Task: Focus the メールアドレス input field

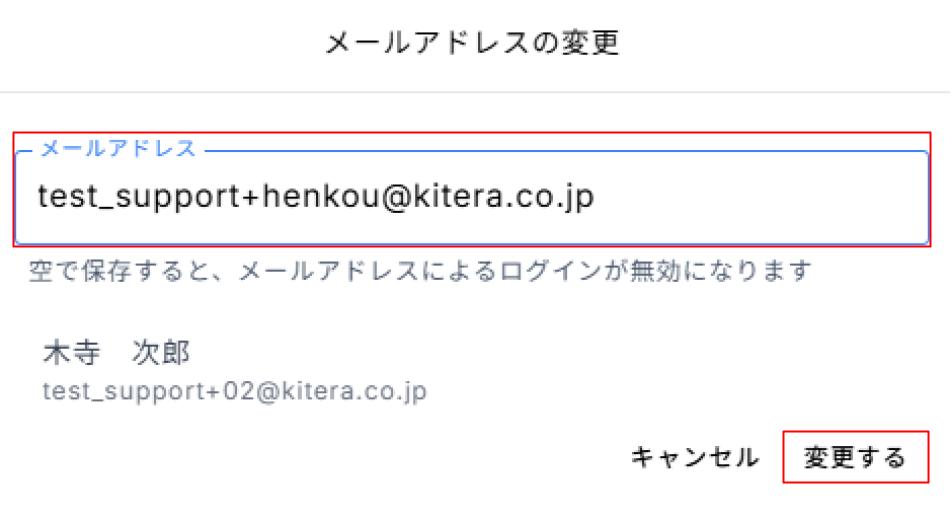Action: tap(472, 197)
